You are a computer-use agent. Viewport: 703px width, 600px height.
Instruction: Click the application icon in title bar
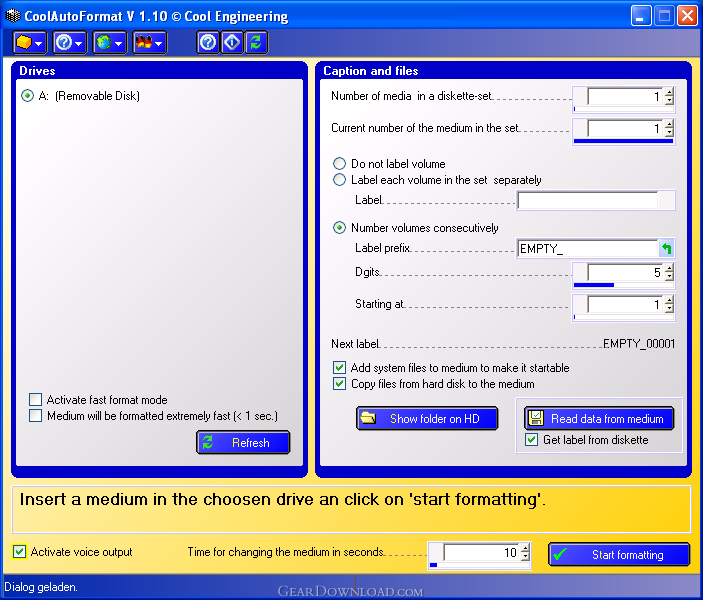pyautogui.click(x=13, y=16)
